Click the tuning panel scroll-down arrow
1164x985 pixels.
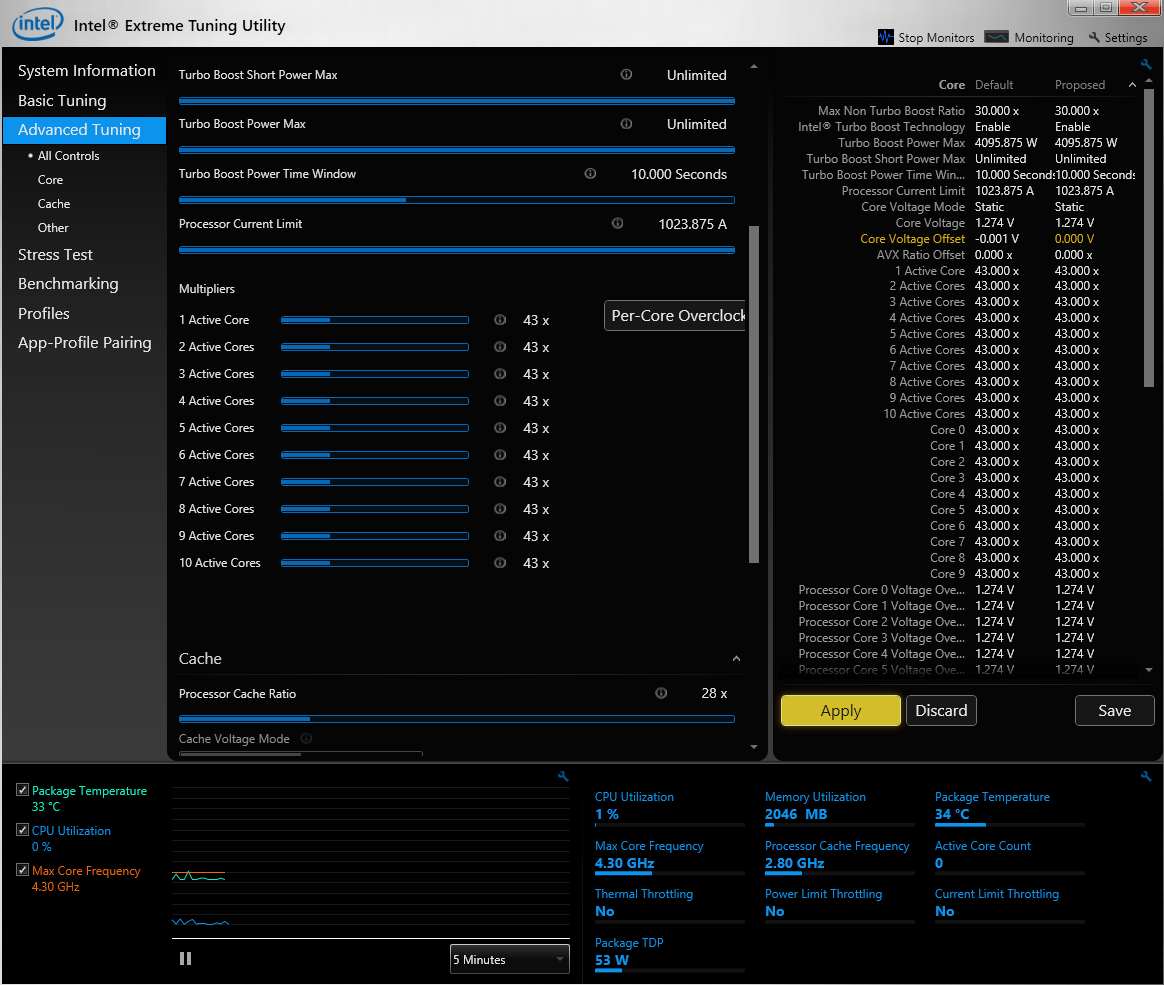tap(753, 747)
